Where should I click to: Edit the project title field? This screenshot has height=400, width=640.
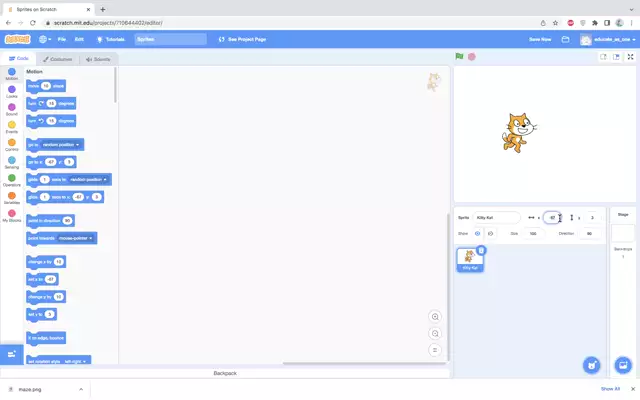pyautogui.click(x=171, y=39)
